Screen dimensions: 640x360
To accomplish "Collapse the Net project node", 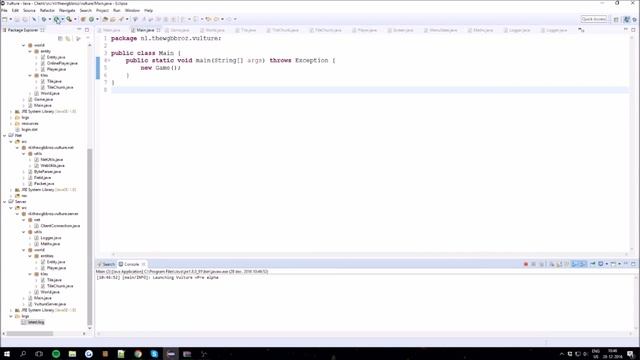I will tap(4, 136).
